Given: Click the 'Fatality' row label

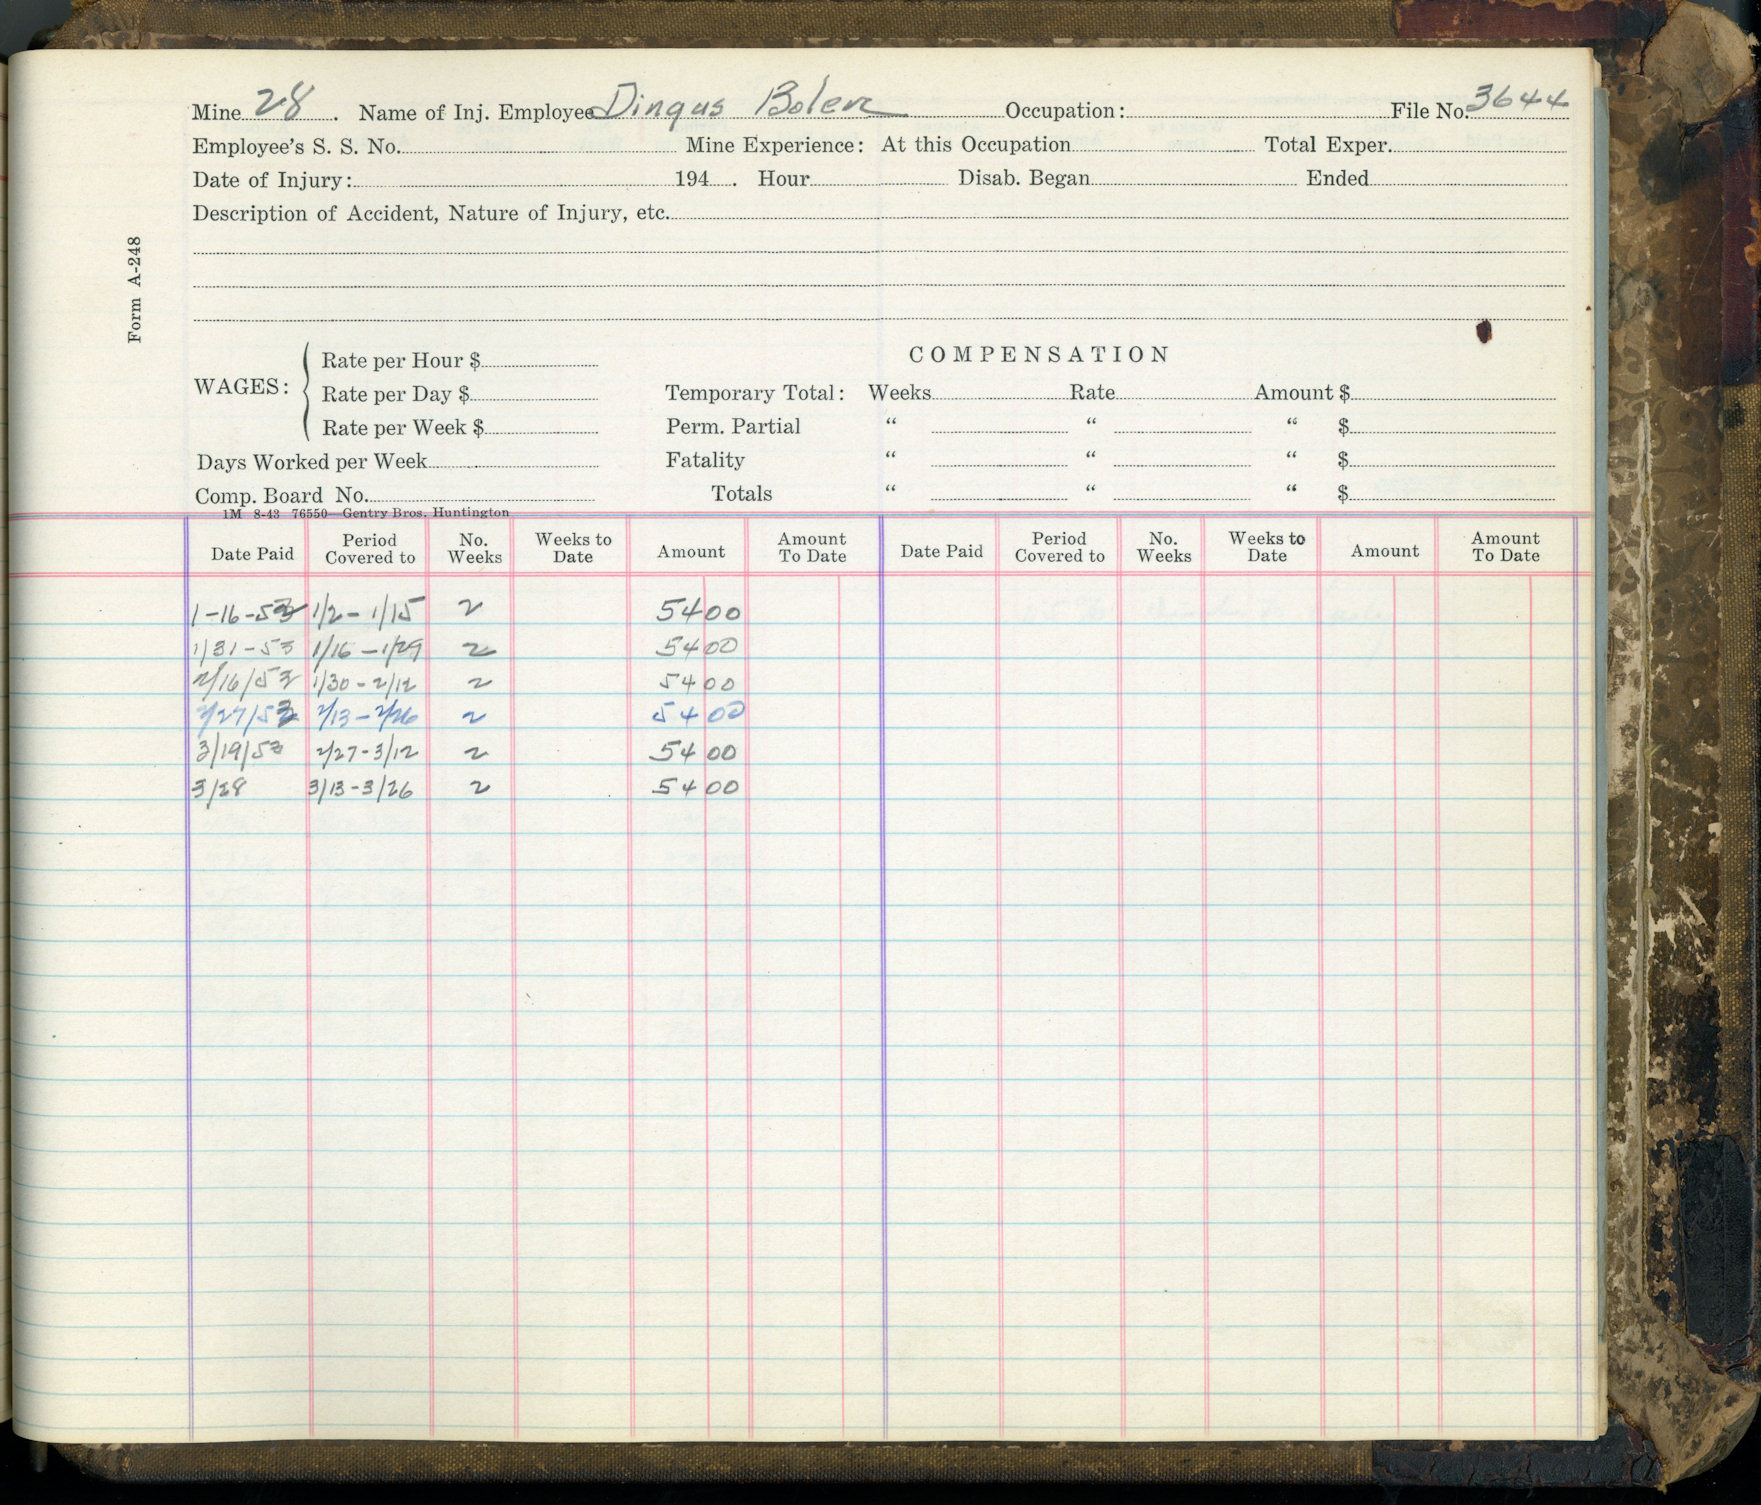Looking at the screenshot, I should [x=705, y=461].
